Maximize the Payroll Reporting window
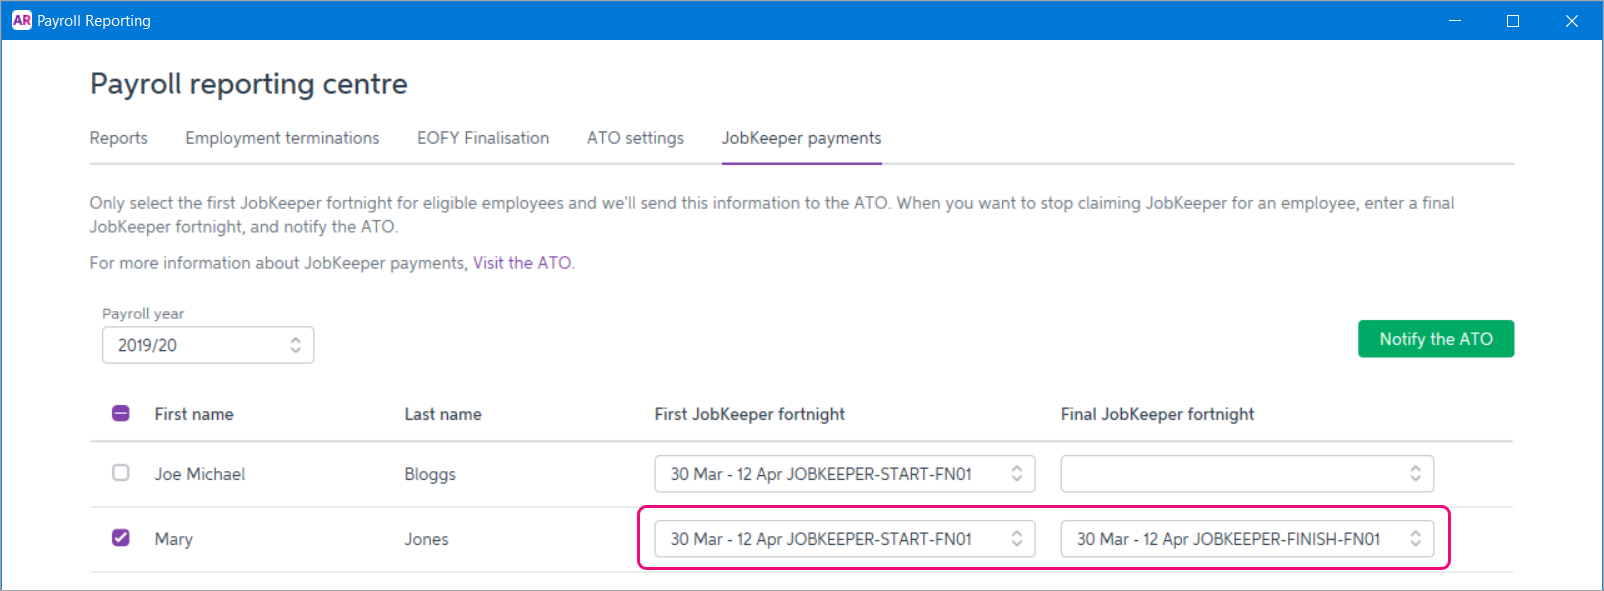Image resolution: width=1604 pixels, height=591 pixels. pos(1513,20)
